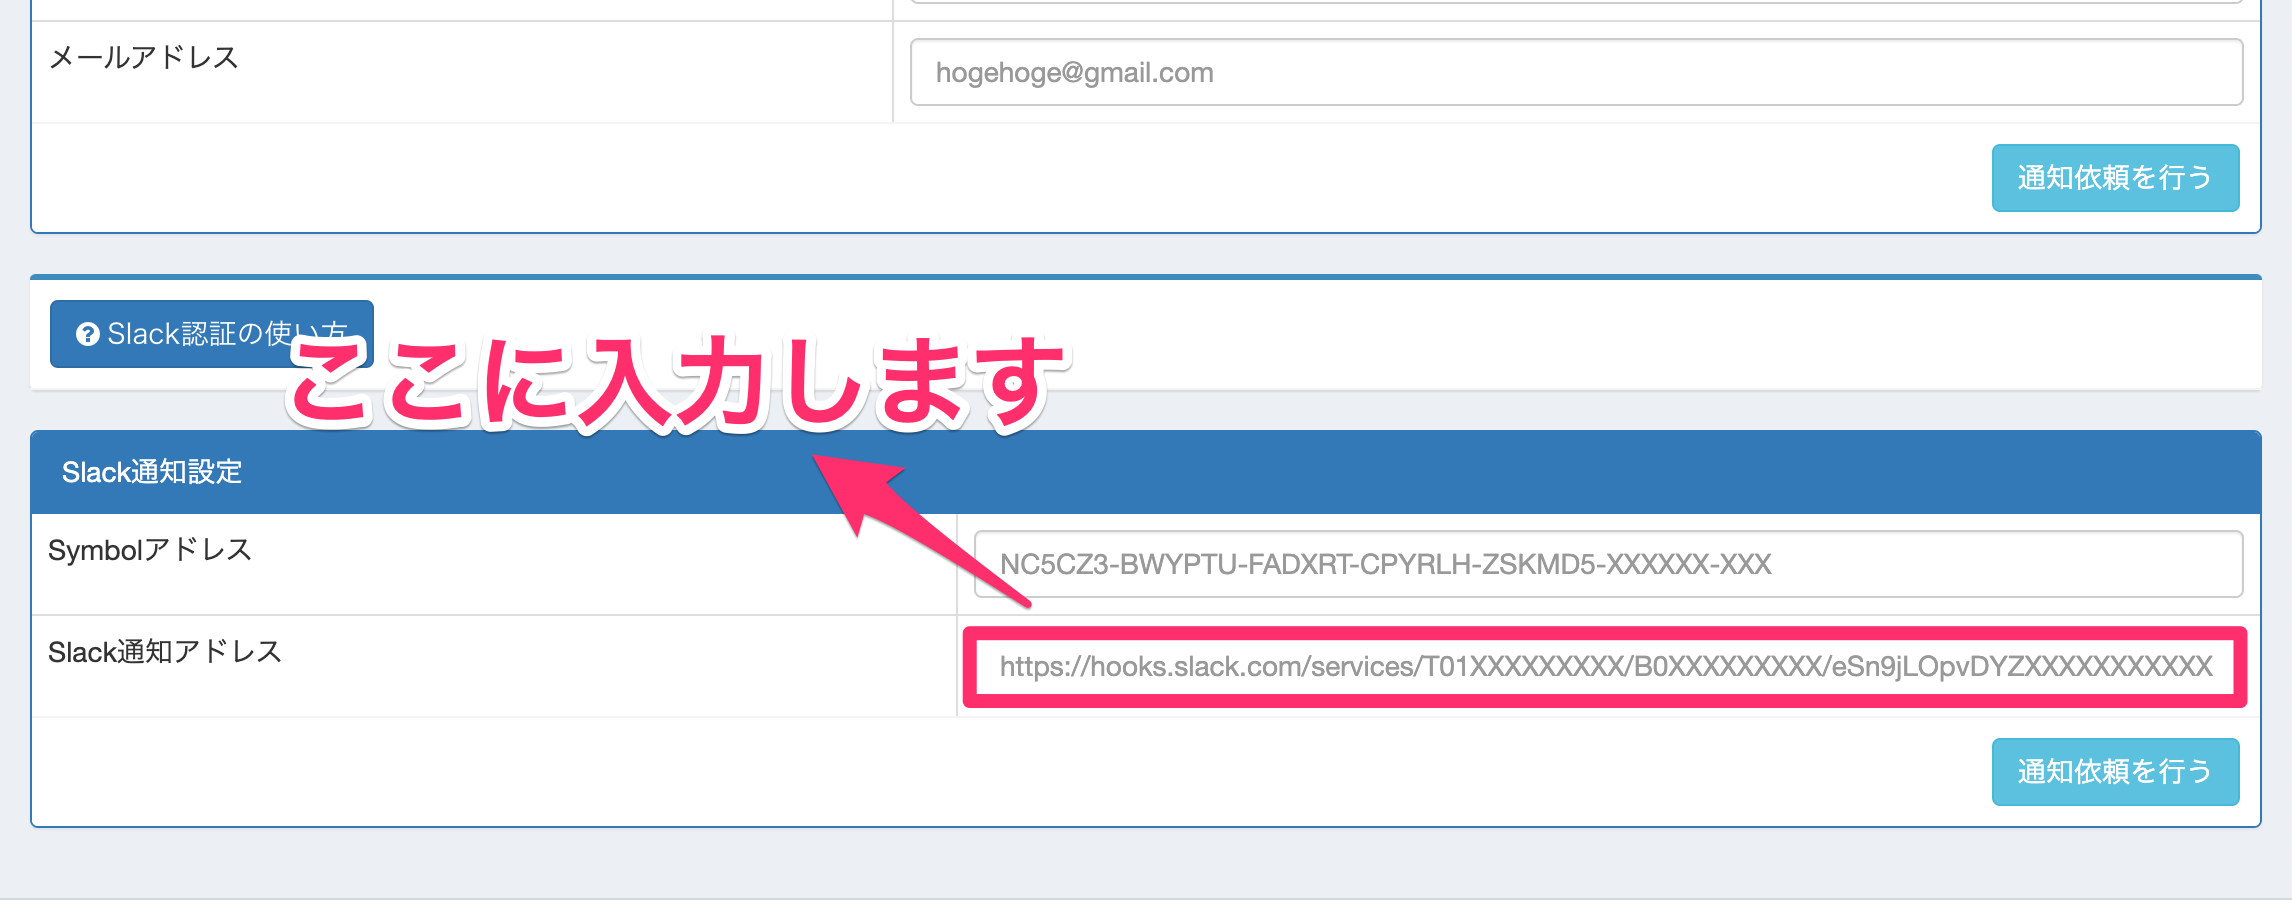Click the question mark icon on Slack認証の使い方
Viewport: 2292px width, 904px height.
tap(88, 334)
